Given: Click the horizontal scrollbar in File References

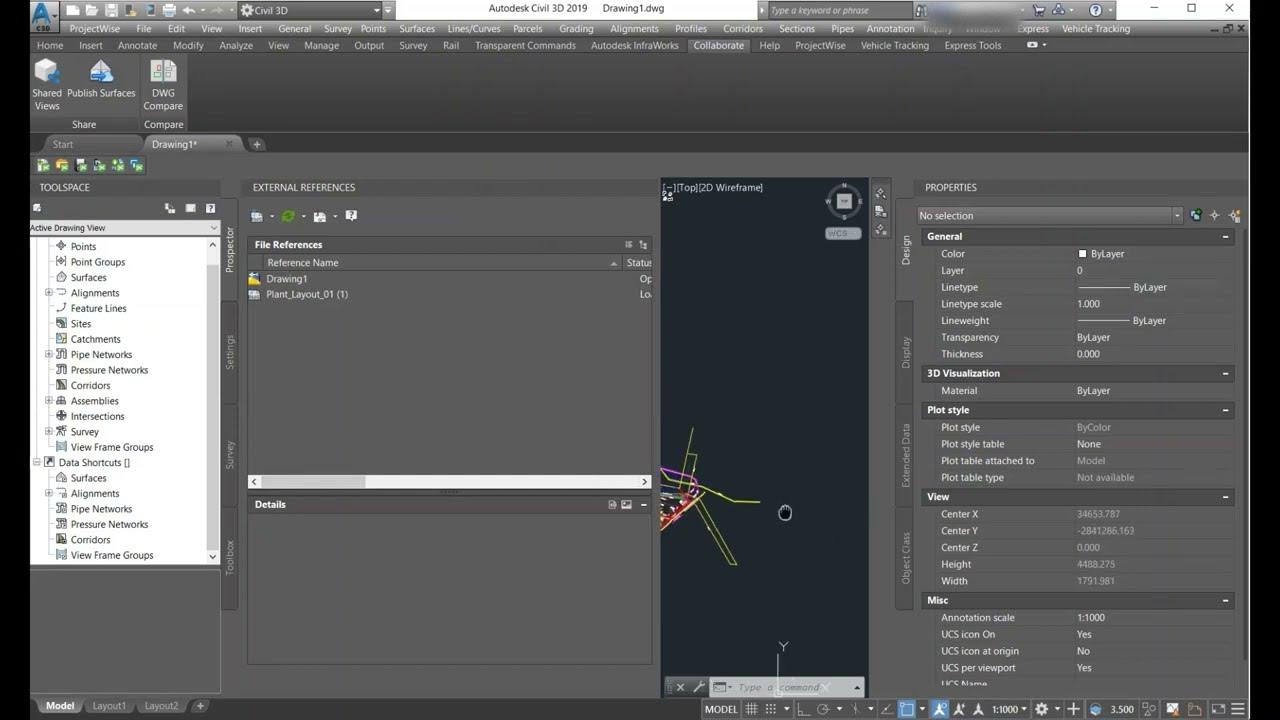Looking at the screenshot, I should [450, 482].
